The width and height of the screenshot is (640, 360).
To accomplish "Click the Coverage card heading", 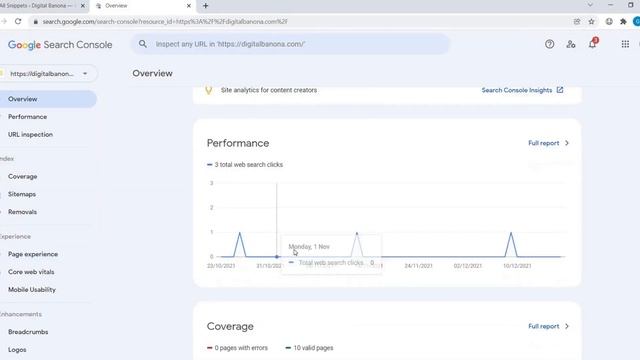I will (x=230, y=327).
